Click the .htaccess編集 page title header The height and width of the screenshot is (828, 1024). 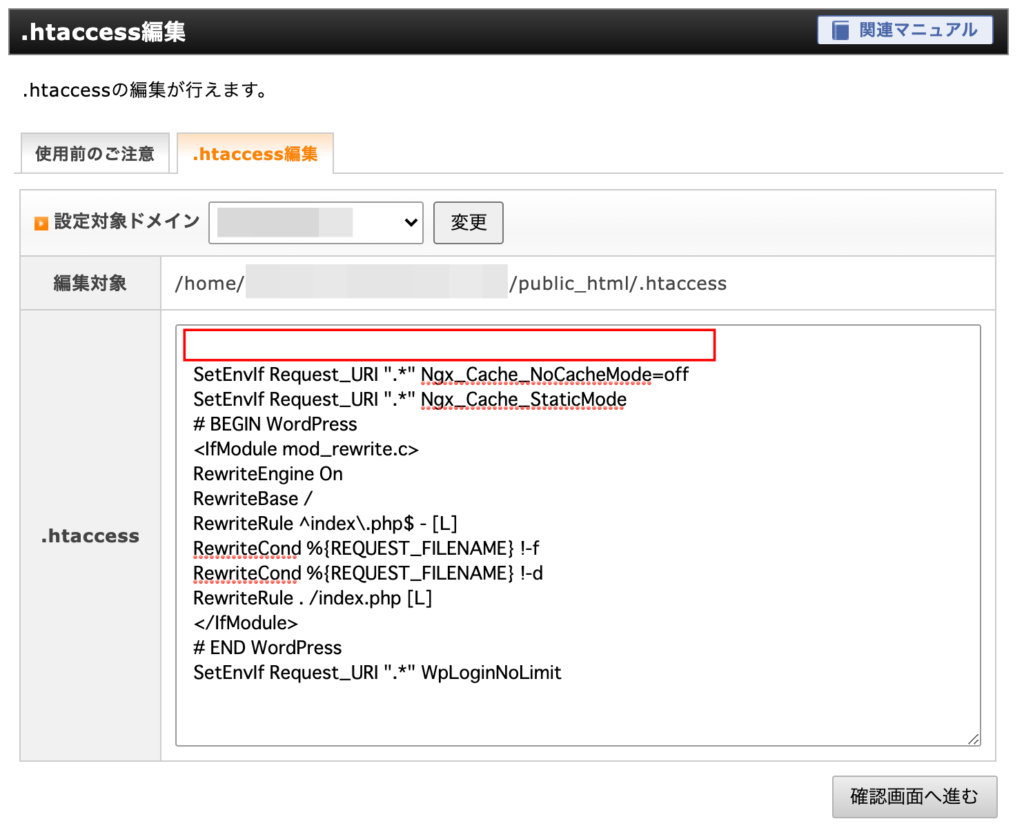click(102, 31)
